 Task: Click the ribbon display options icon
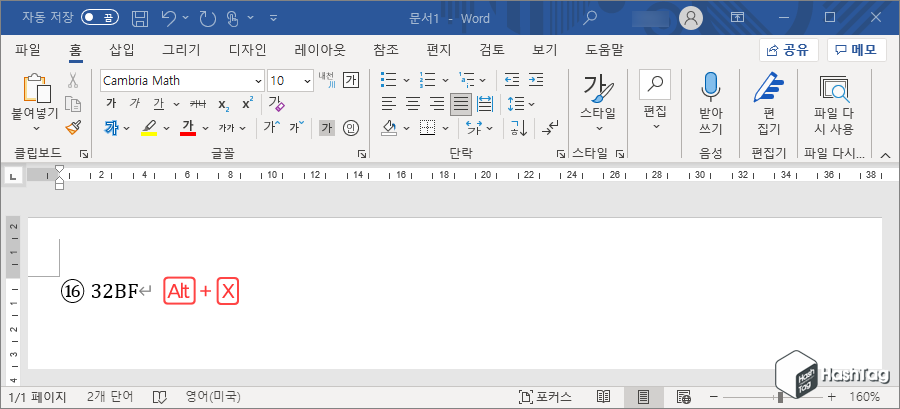[738, 18]
